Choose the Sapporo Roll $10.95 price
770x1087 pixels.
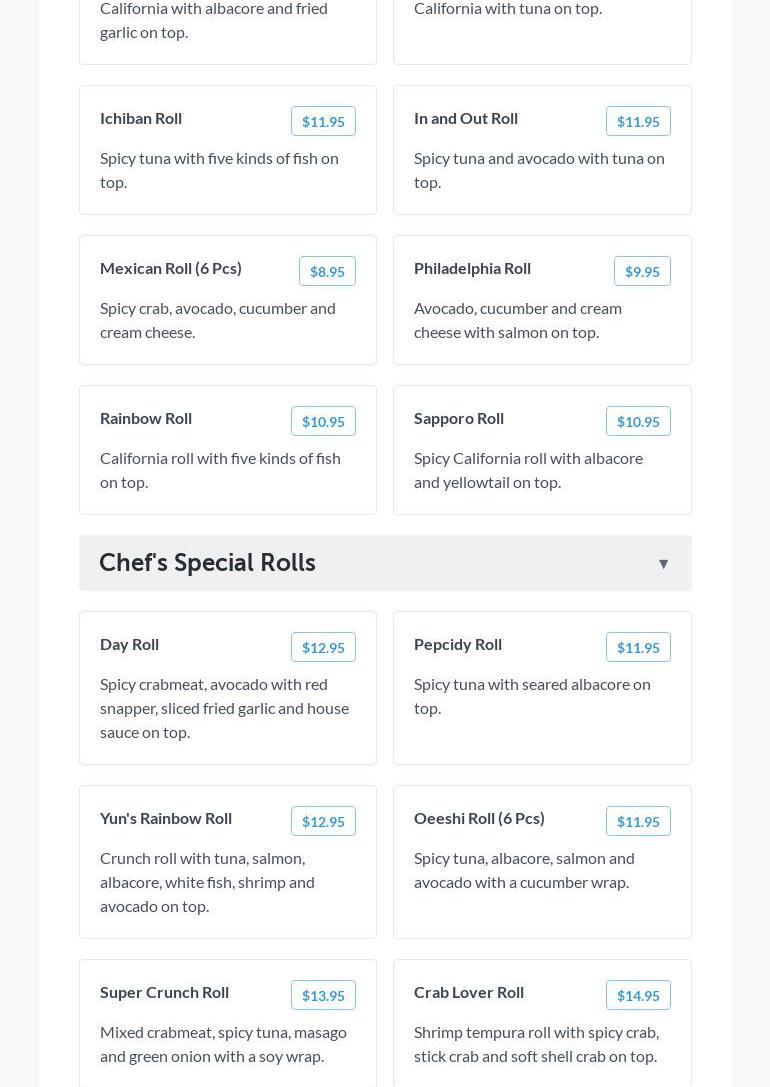tap(638, 421)
